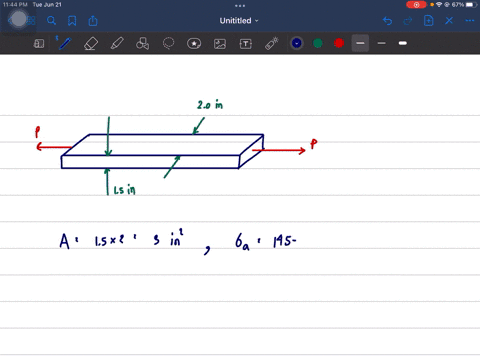Open the search magnifier icon
The height and width of the screenshot is (360, 480).
coord(51,21)
